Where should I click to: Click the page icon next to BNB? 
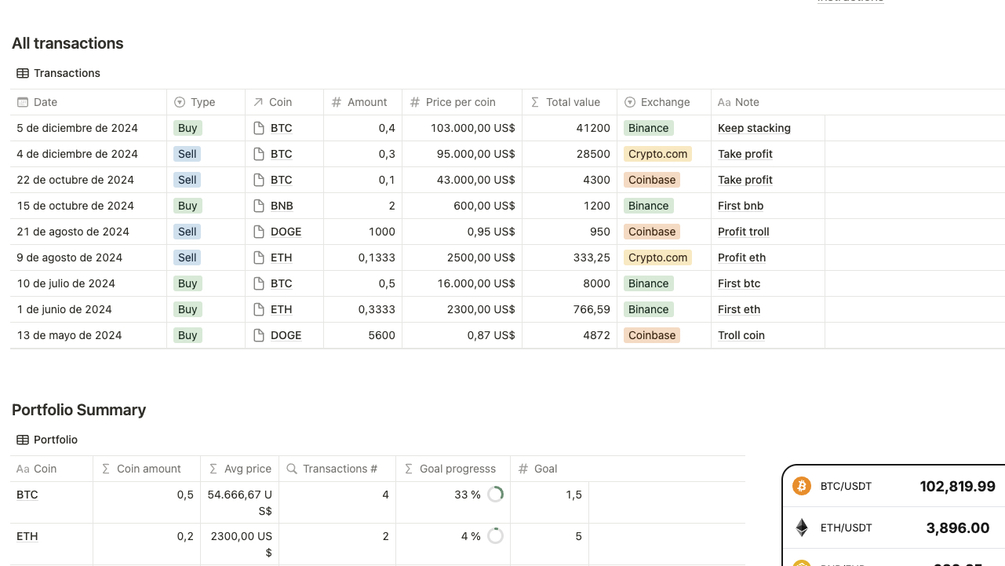259,206
